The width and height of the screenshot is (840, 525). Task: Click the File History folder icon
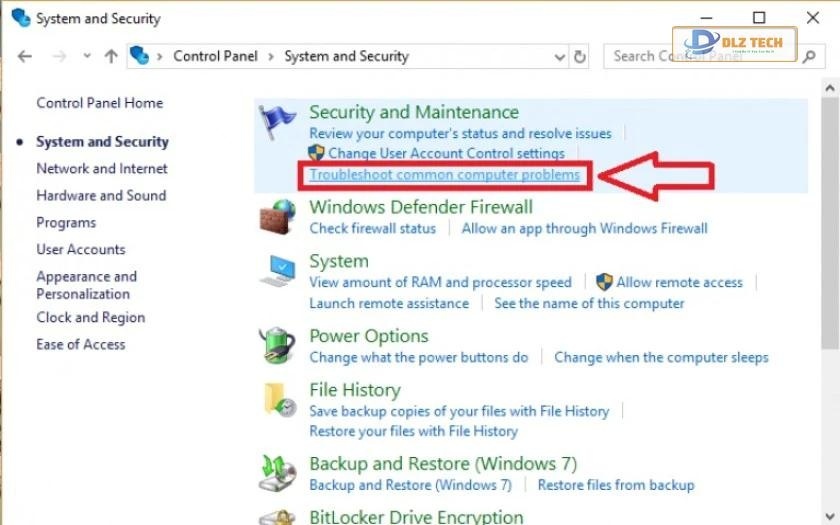pyautogui.click(x=277, y=400)
